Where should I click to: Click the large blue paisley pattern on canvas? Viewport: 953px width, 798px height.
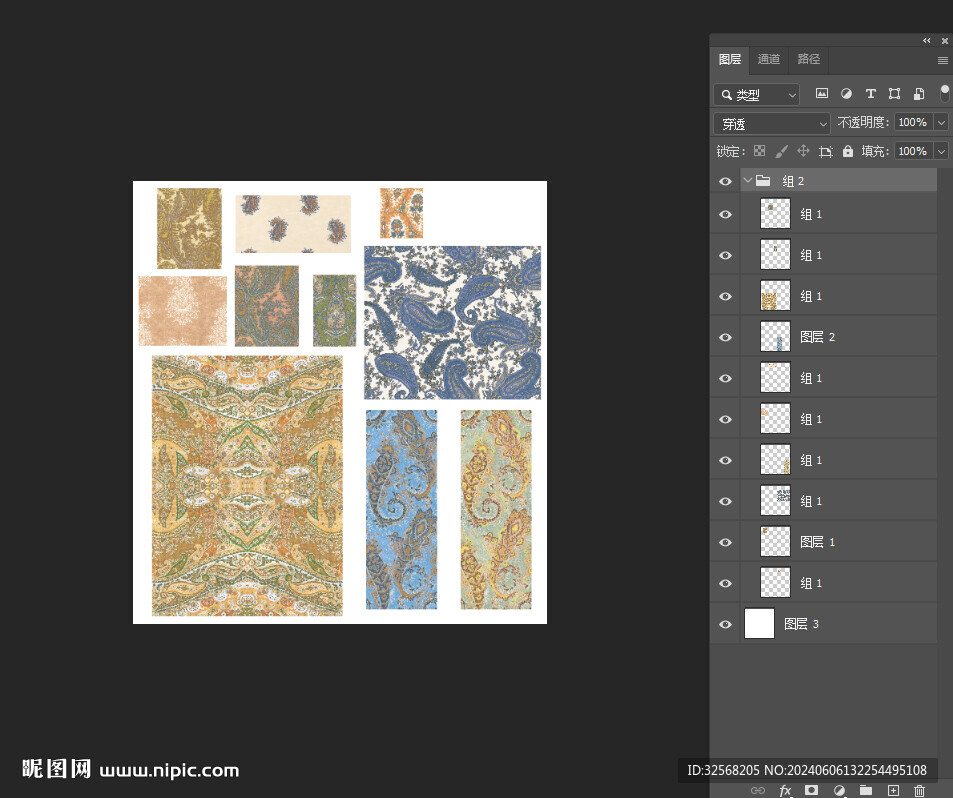(452, 323)
